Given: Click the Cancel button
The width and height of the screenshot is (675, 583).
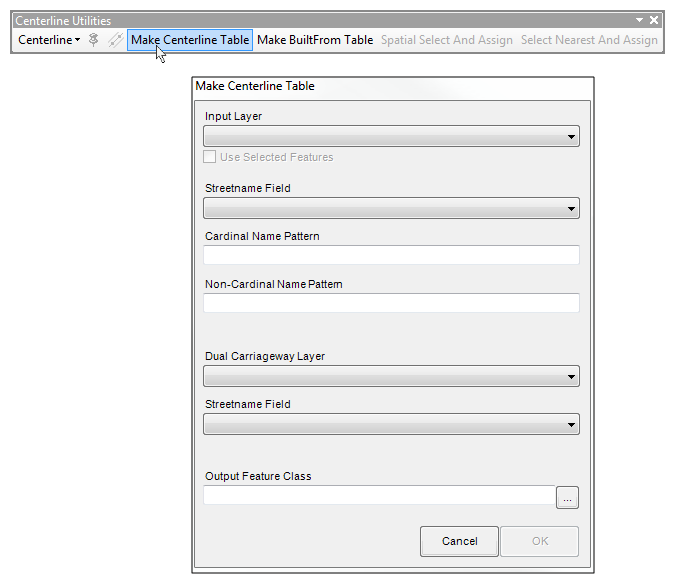Looking at the screenshot, I should (459, 541).
